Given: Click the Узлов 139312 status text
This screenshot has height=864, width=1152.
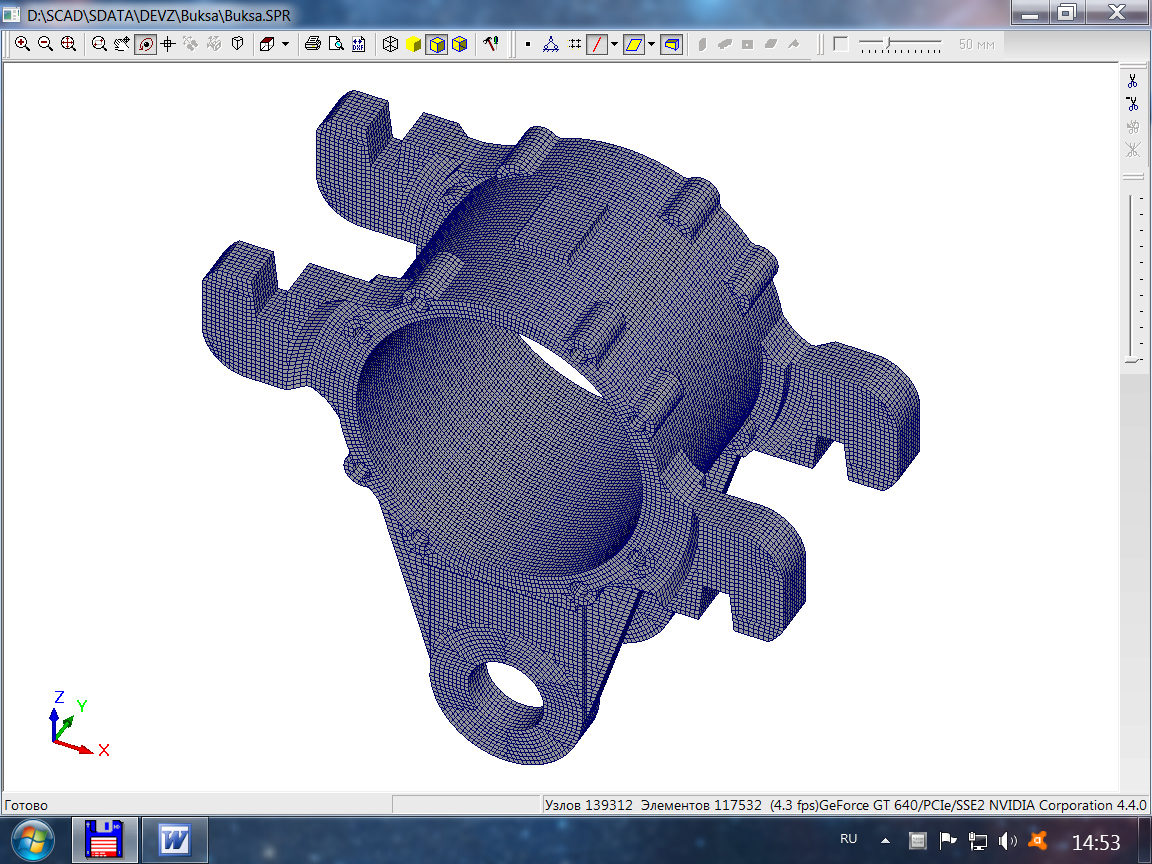Looking at the screenshot, I should (x=588, y=805).
